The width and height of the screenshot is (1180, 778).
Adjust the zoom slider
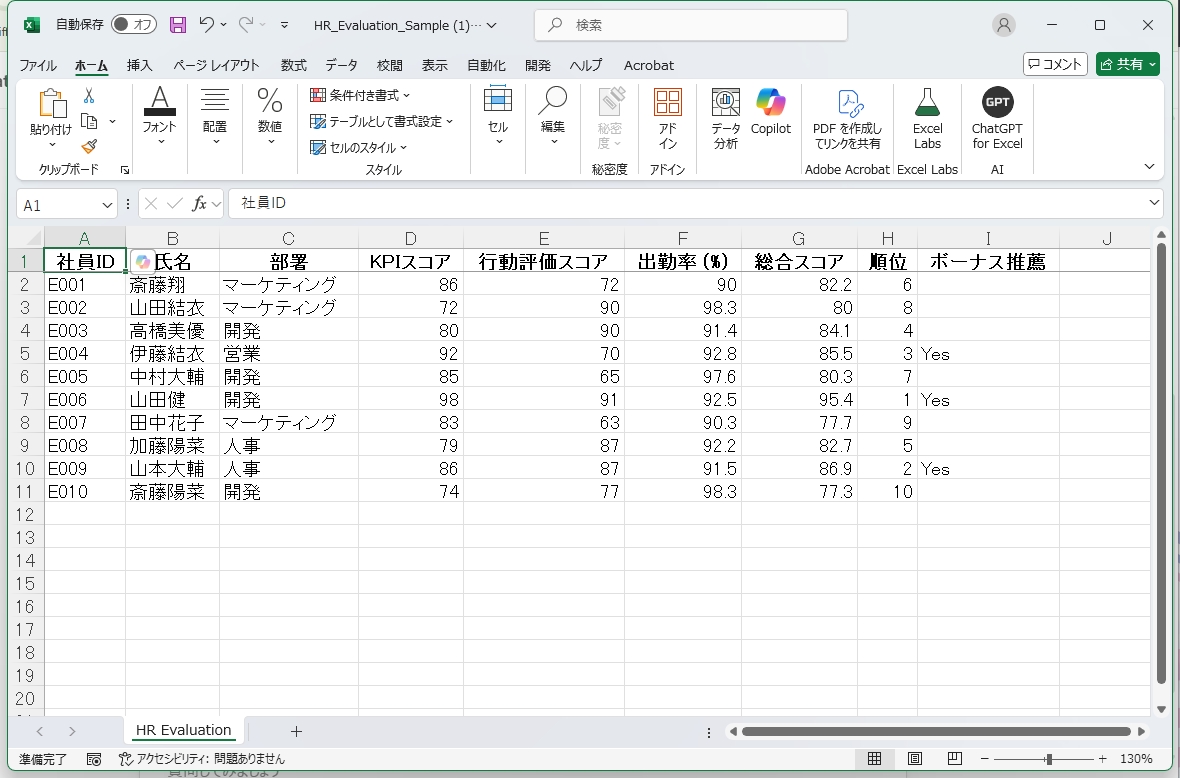pos(1049,759)
